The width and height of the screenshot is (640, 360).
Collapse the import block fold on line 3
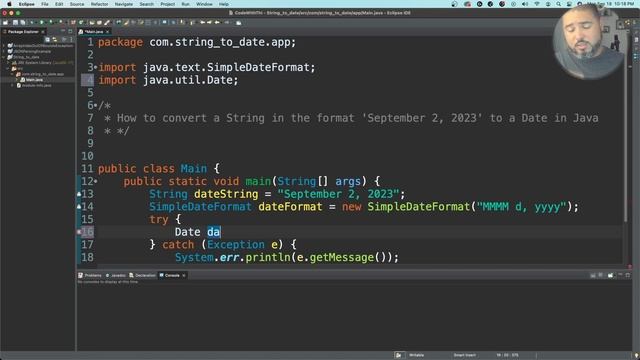(x=96, y=67)
